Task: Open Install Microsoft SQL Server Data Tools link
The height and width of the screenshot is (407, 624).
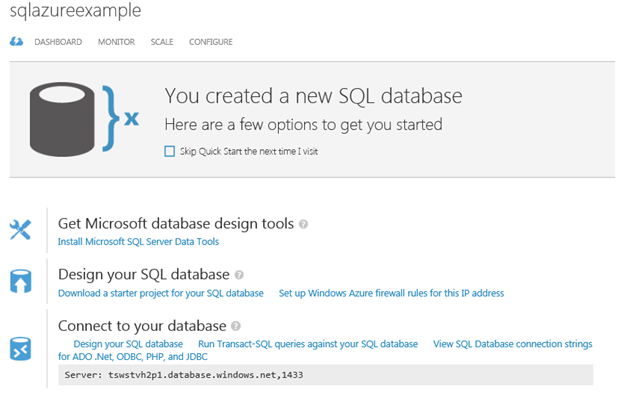Action: tap(138, 241)
